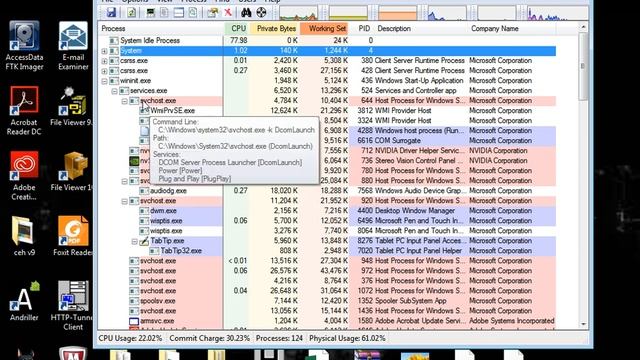Viewport: 640px width, 360px height.
Task: Collapse the wininit.exe tree node
Action: pos(104,81)
